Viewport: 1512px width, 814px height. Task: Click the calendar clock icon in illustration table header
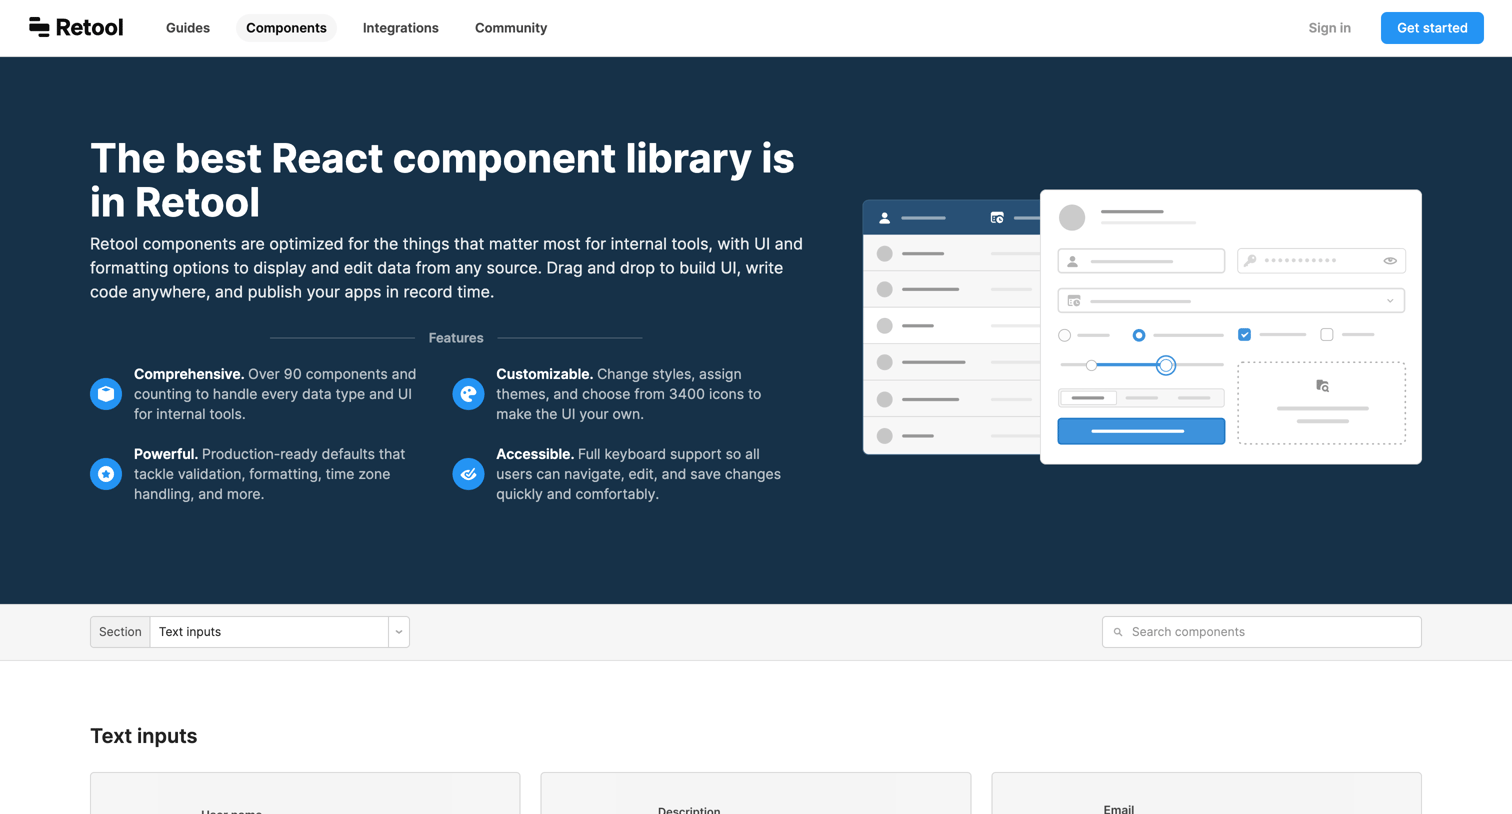point(997,218)
